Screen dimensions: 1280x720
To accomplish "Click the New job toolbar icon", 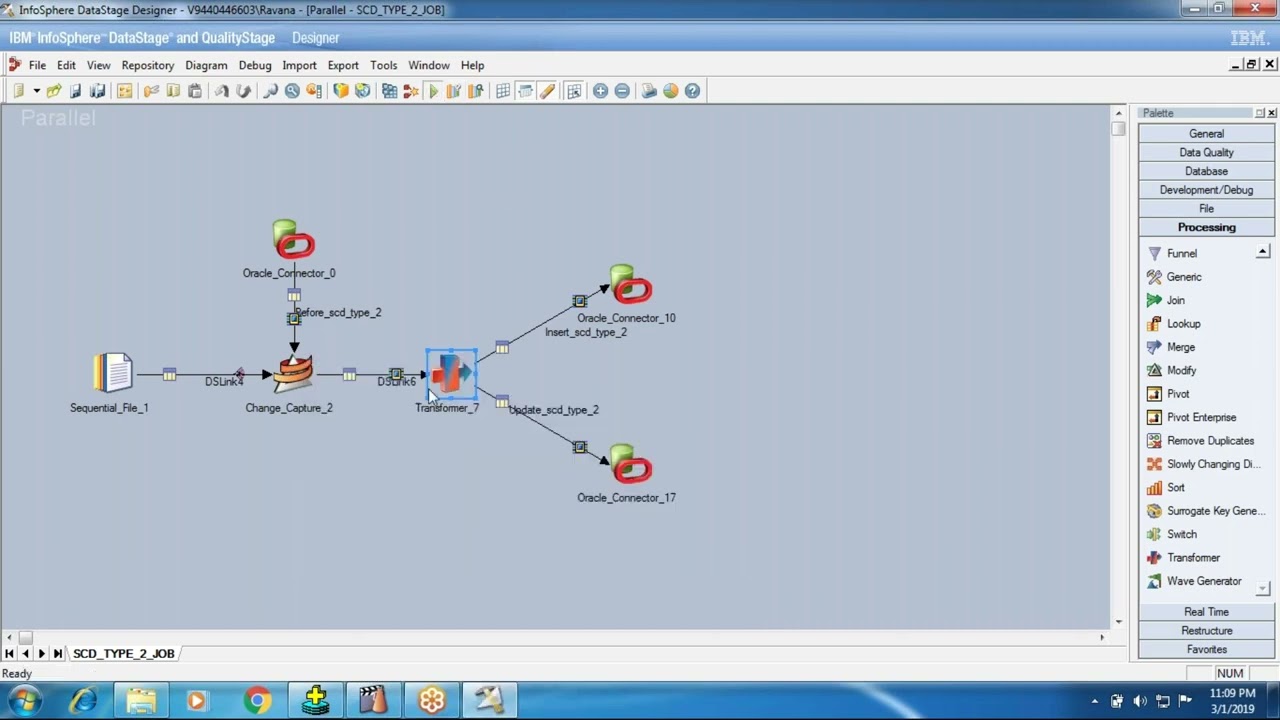I will (19, 91).
